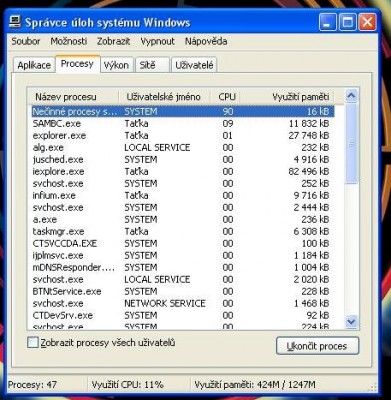Click the Ukončit proces button
Screen dimensions: 391x400
(x=317, y=346)
